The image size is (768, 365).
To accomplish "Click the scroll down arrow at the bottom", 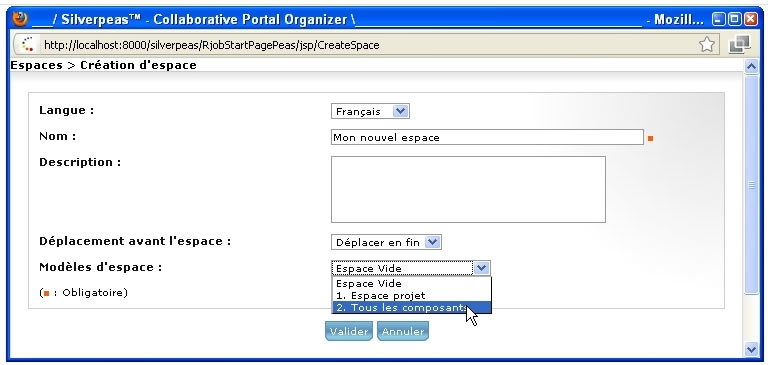I will 751,349.
